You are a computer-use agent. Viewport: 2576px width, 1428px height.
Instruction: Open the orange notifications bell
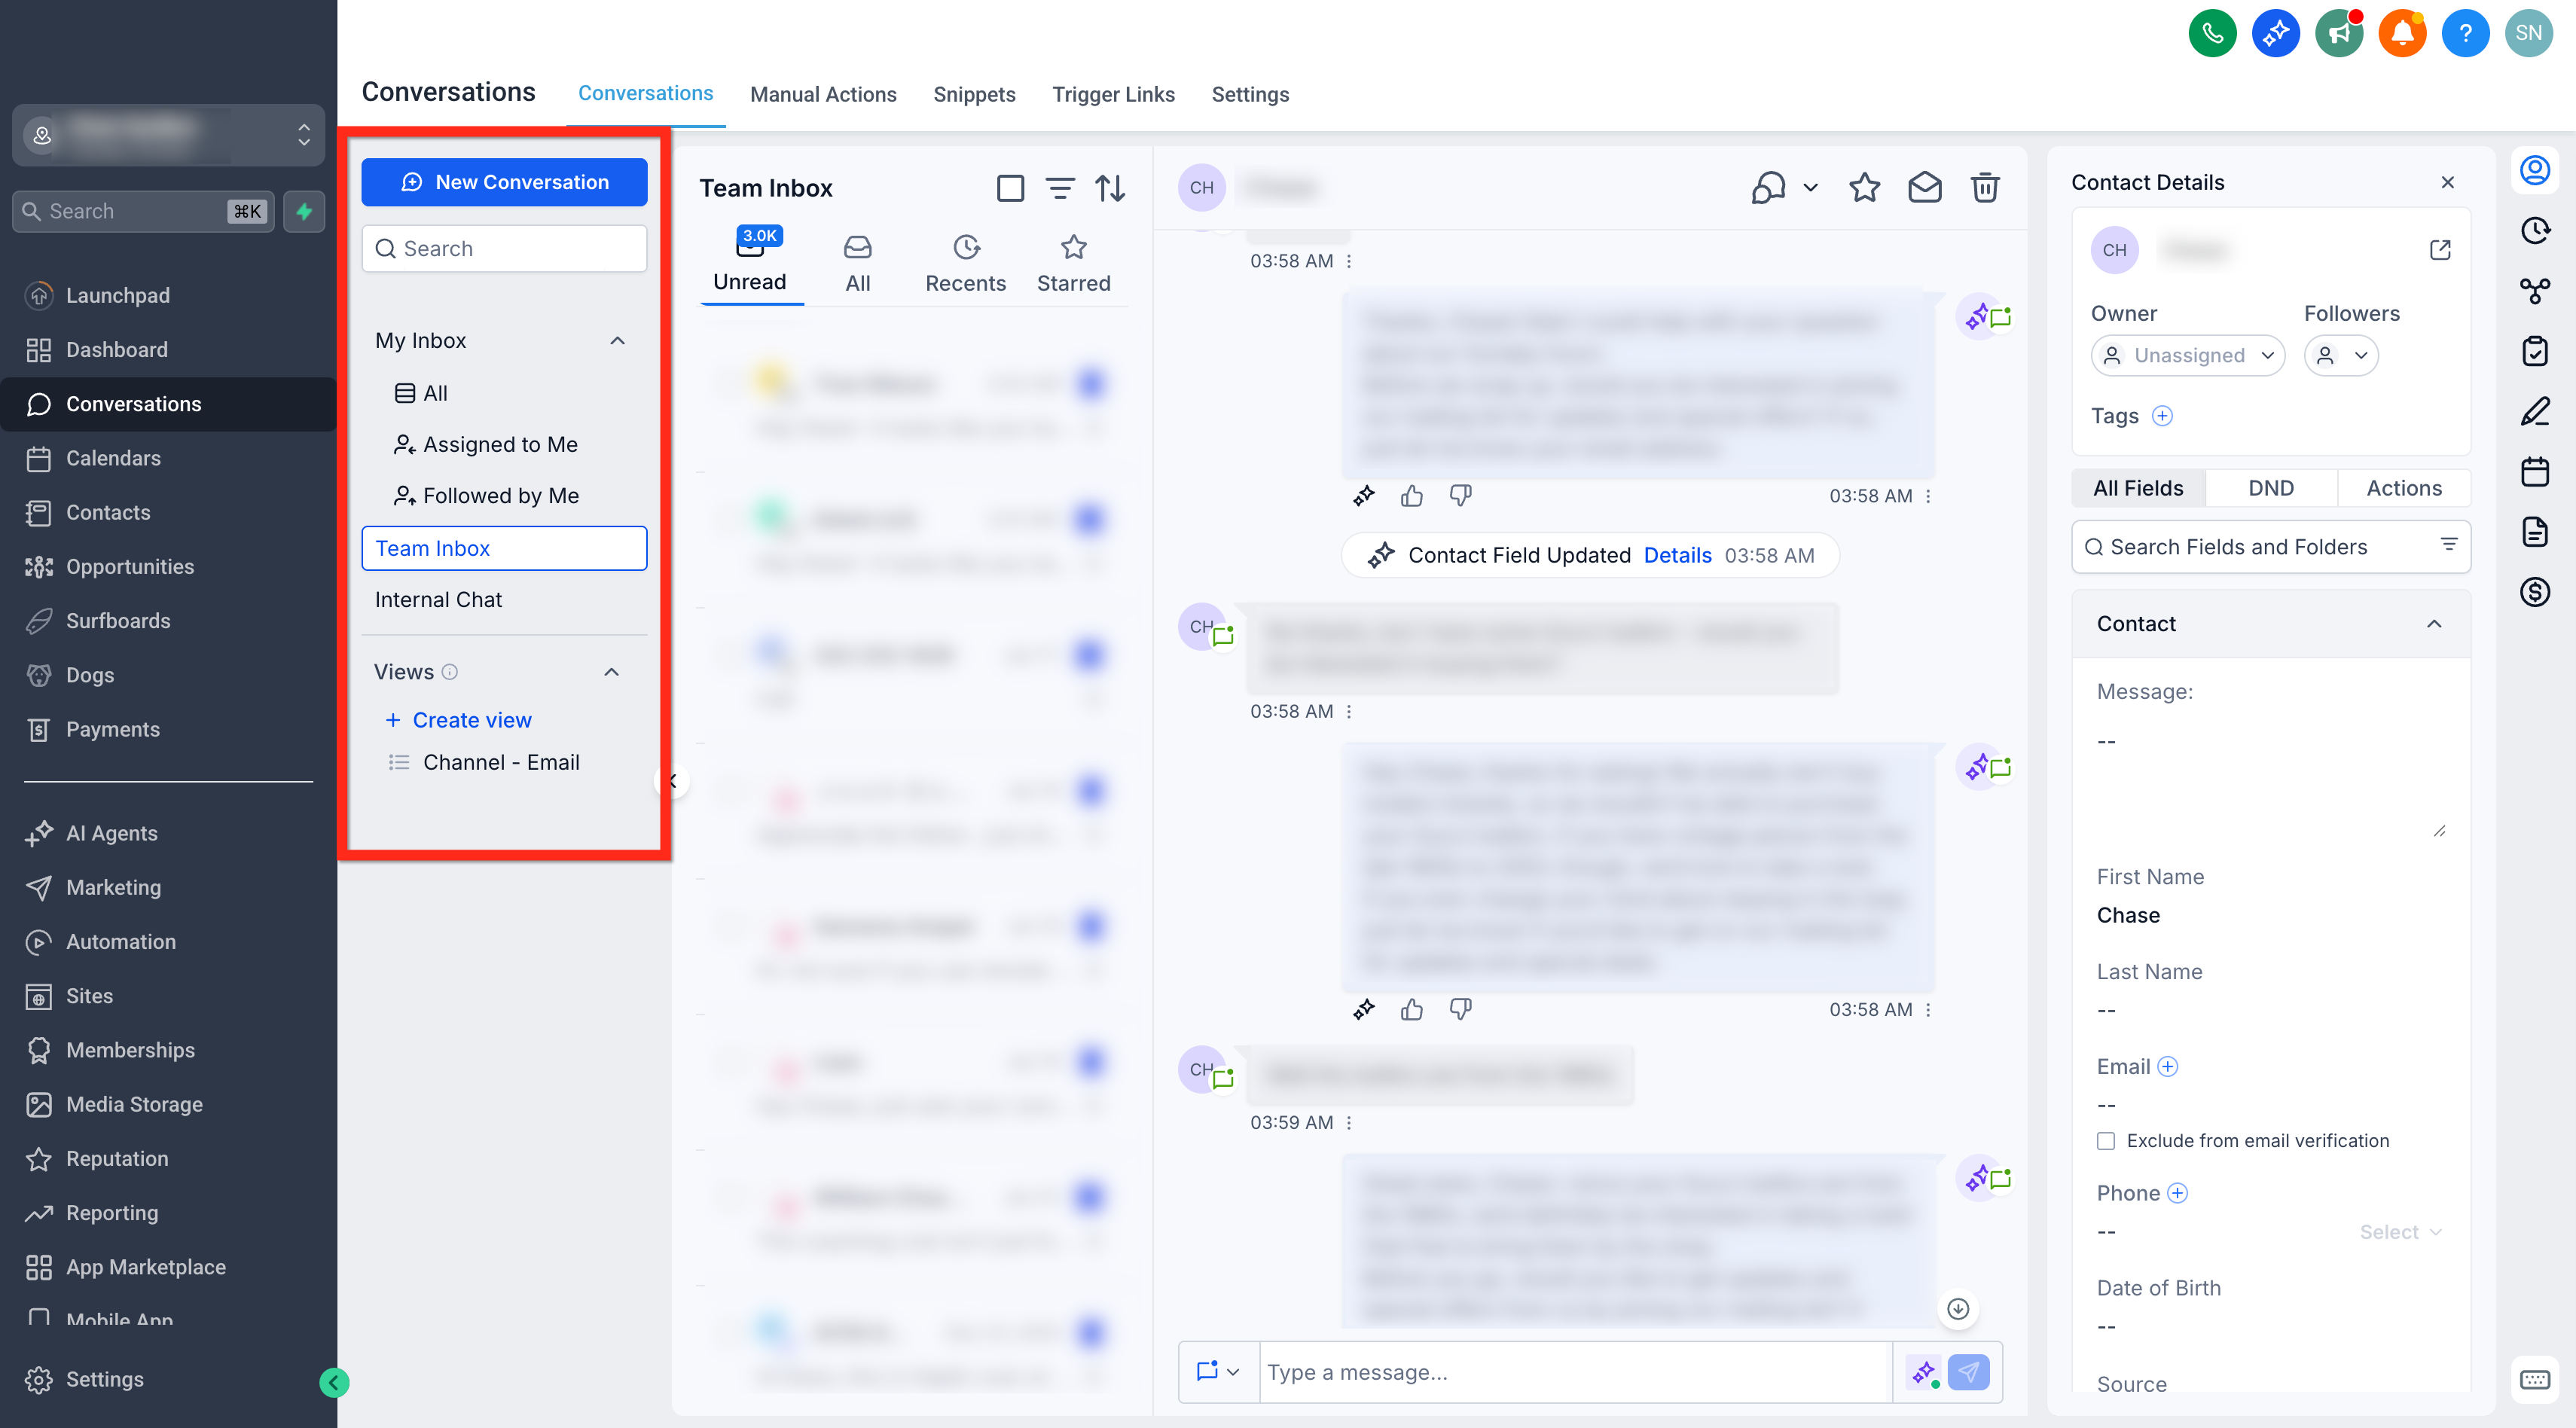[x=2402, y=33]
